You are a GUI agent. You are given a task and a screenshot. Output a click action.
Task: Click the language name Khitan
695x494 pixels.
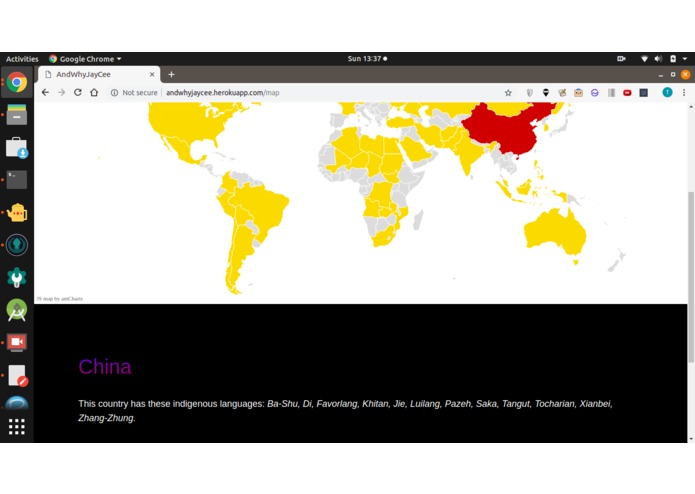click(375, 404)
